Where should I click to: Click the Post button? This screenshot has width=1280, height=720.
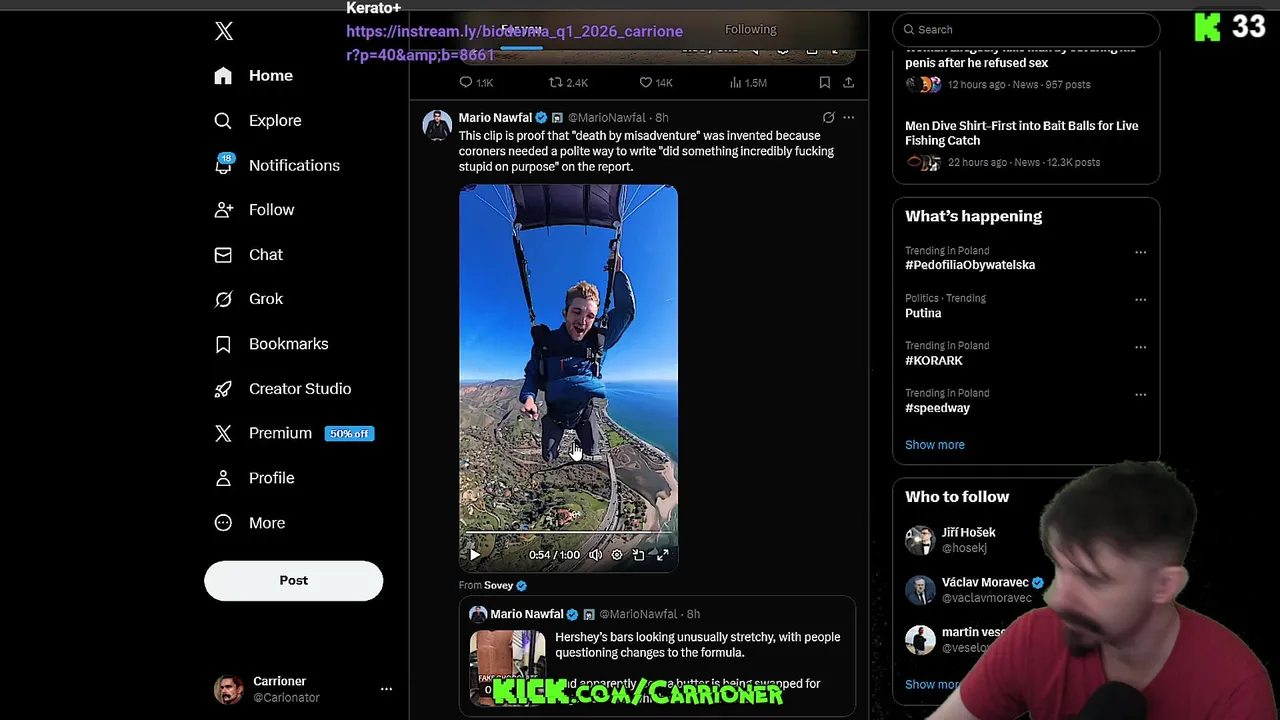[293, 581]
